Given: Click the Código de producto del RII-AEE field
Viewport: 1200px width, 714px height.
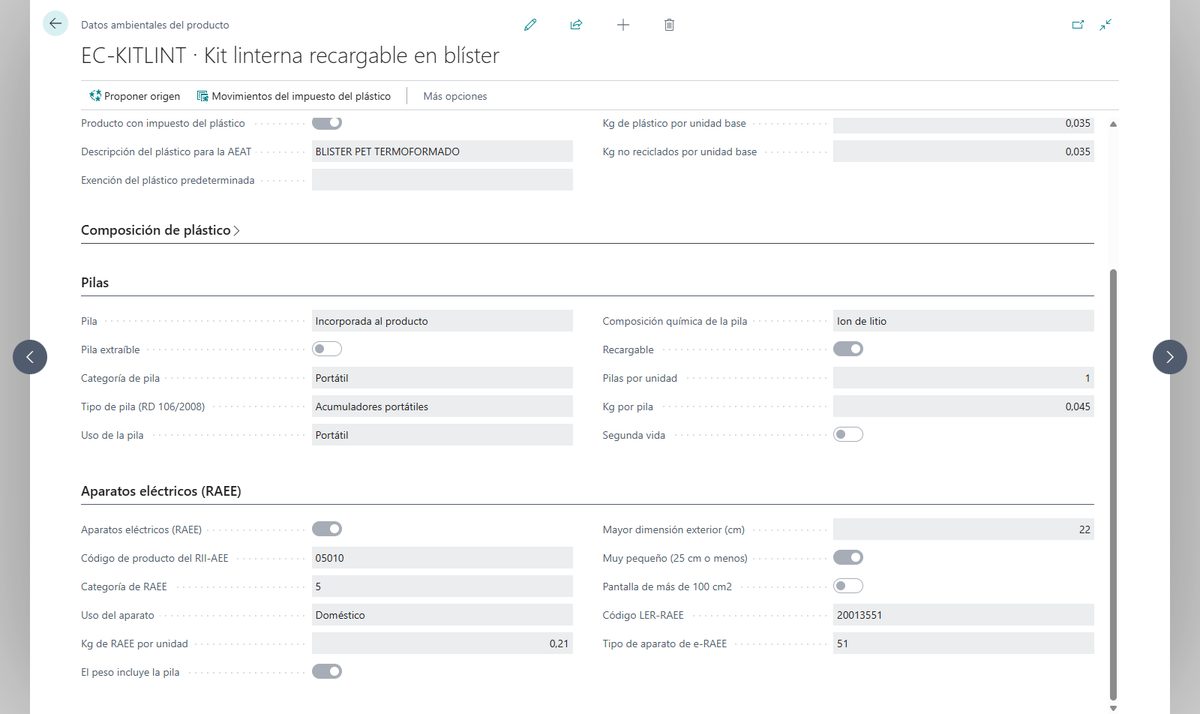Looking at the screenshot, I should click(x=442, y=558).
